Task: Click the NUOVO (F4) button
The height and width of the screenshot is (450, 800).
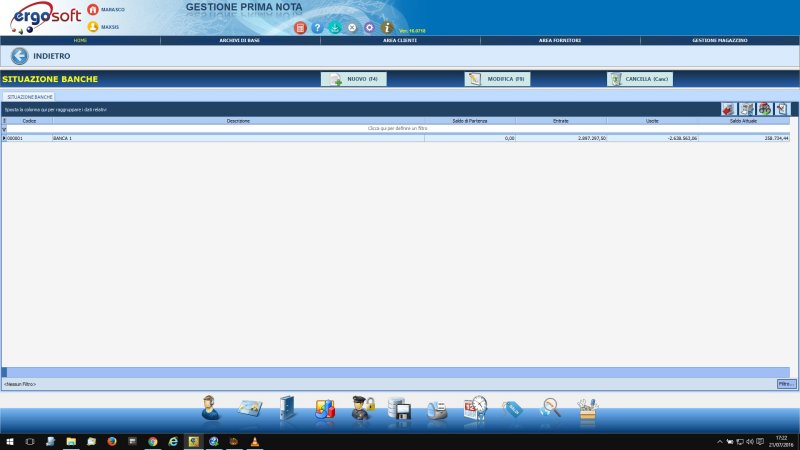Action: click(x=354, y=79)
